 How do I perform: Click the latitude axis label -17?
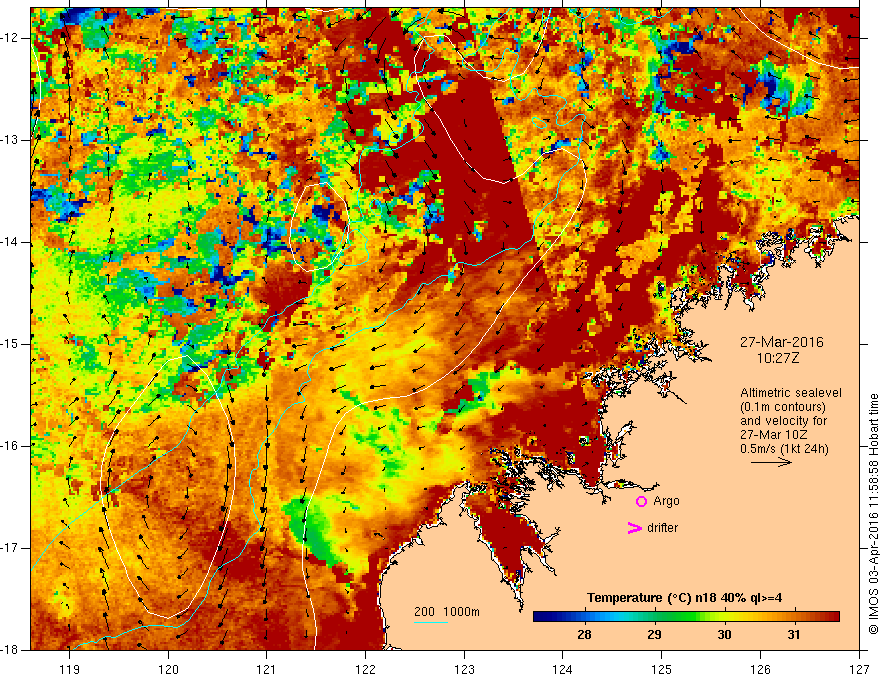coord(10,548)
